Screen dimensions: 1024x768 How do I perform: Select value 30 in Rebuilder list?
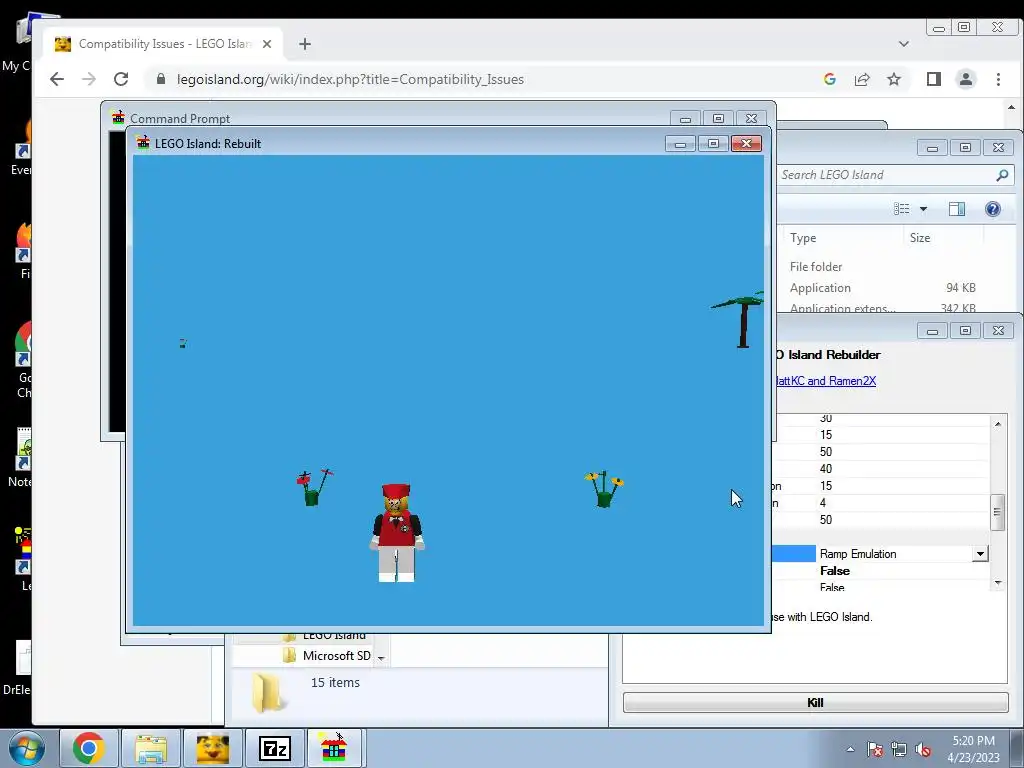pyautogui.click(x=826, y=418)
